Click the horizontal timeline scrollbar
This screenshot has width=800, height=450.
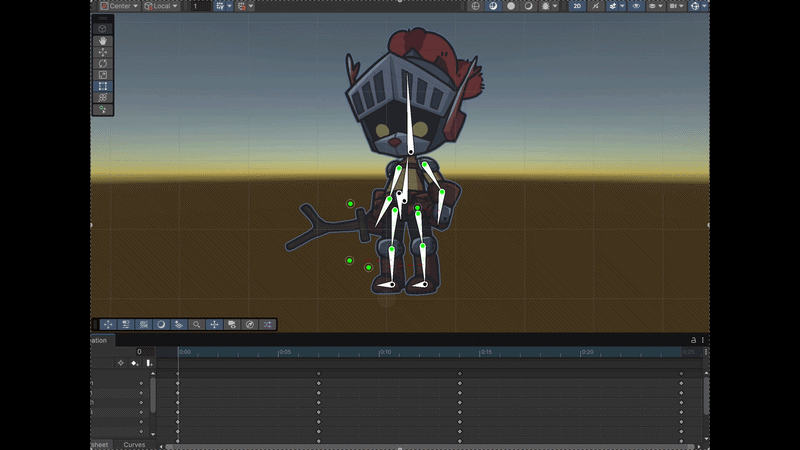pyautogui.click(x=429, y=447)
